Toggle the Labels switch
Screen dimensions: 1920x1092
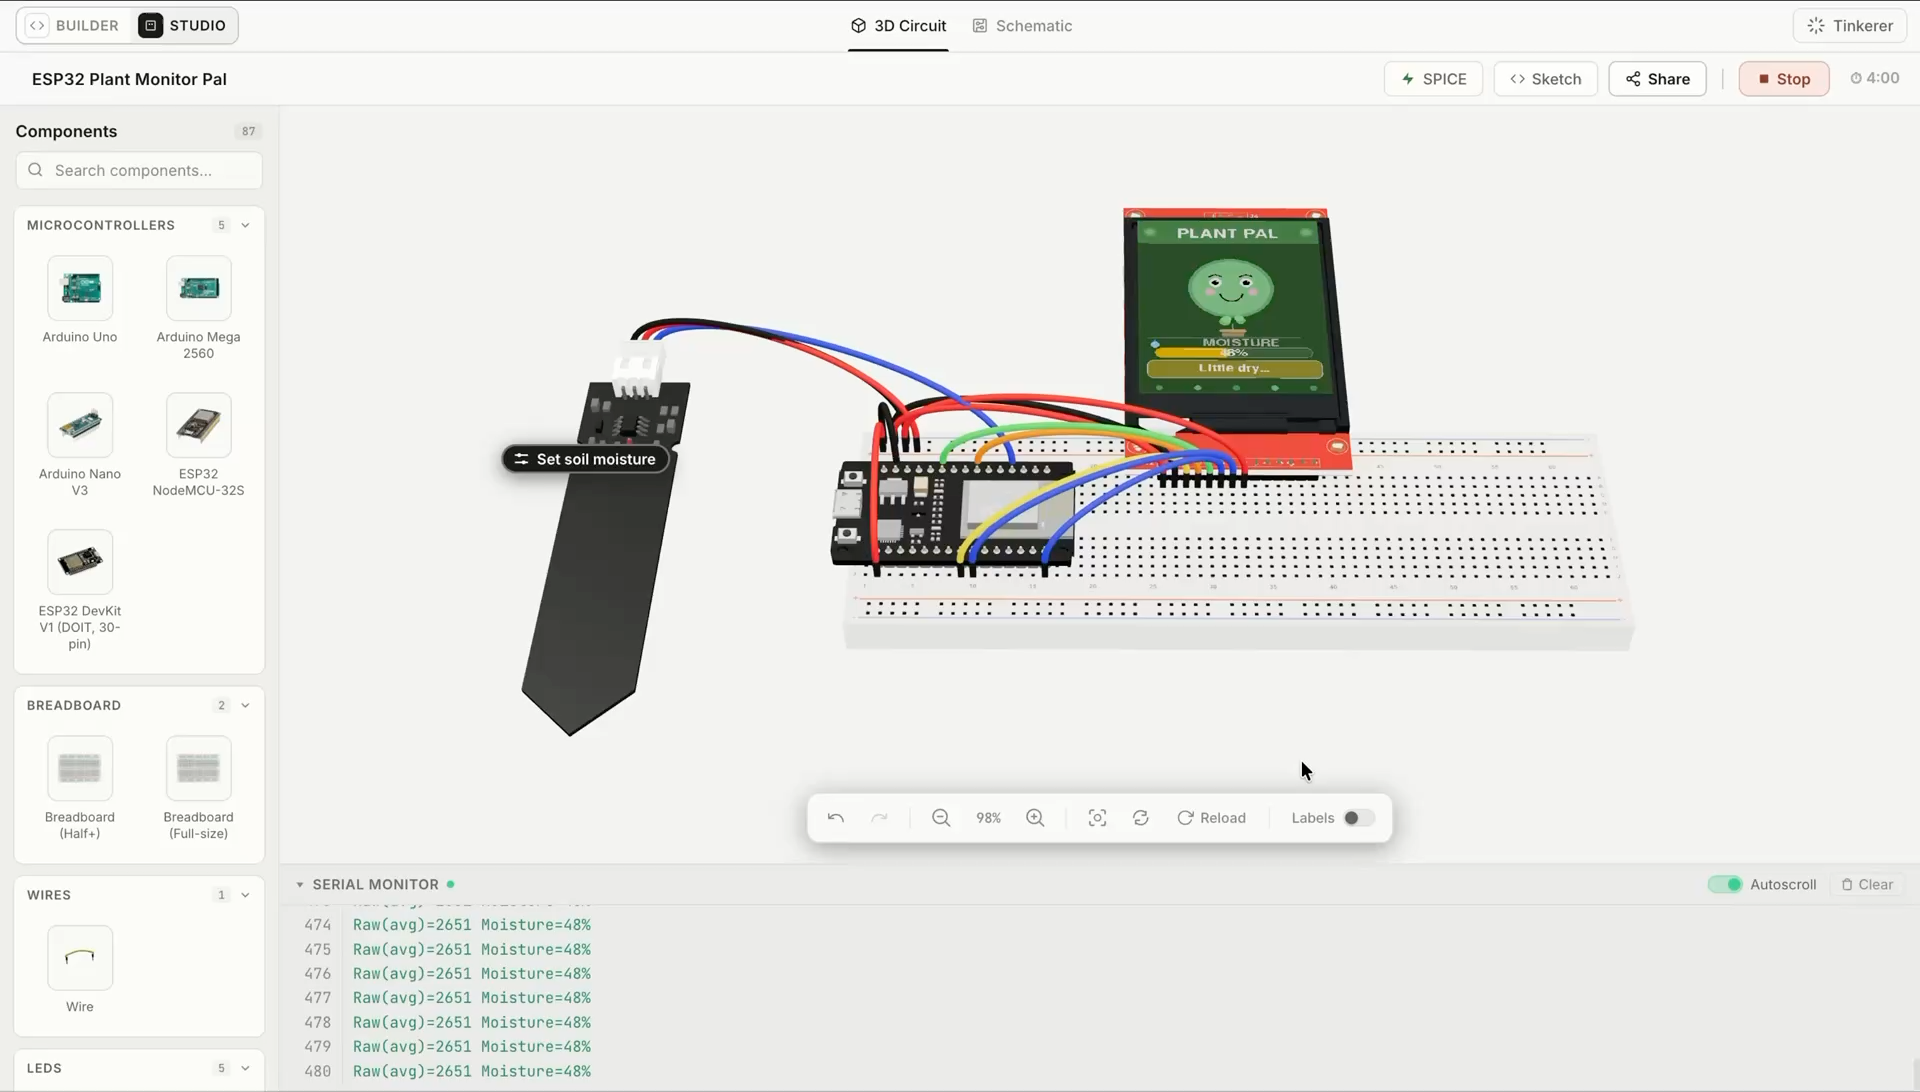(1358, 818)
